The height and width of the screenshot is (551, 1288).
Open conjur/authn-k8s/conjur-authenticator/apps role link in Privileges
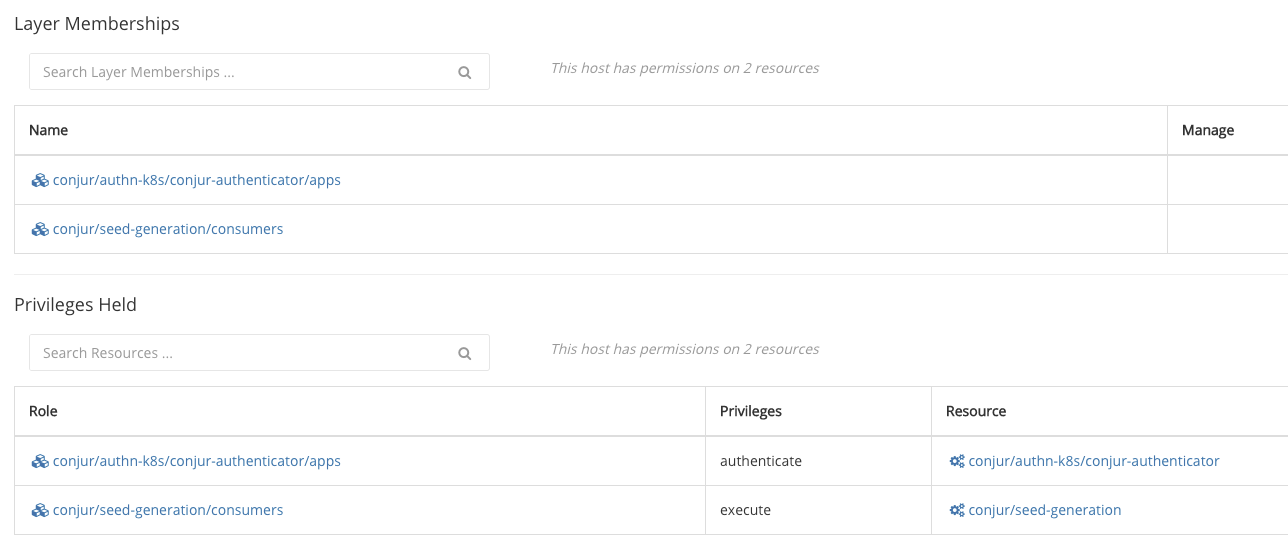click(197, 461)
